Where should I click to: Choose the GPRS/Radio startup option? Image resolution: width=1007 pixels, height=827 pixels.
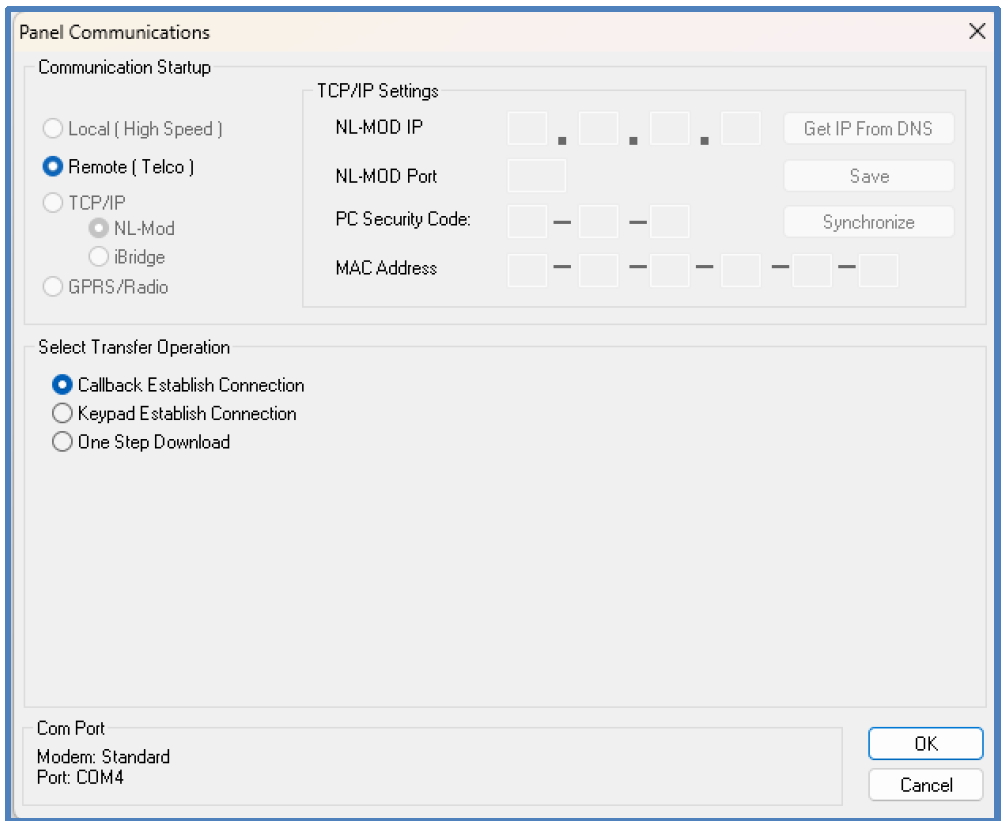pos(52,287)
